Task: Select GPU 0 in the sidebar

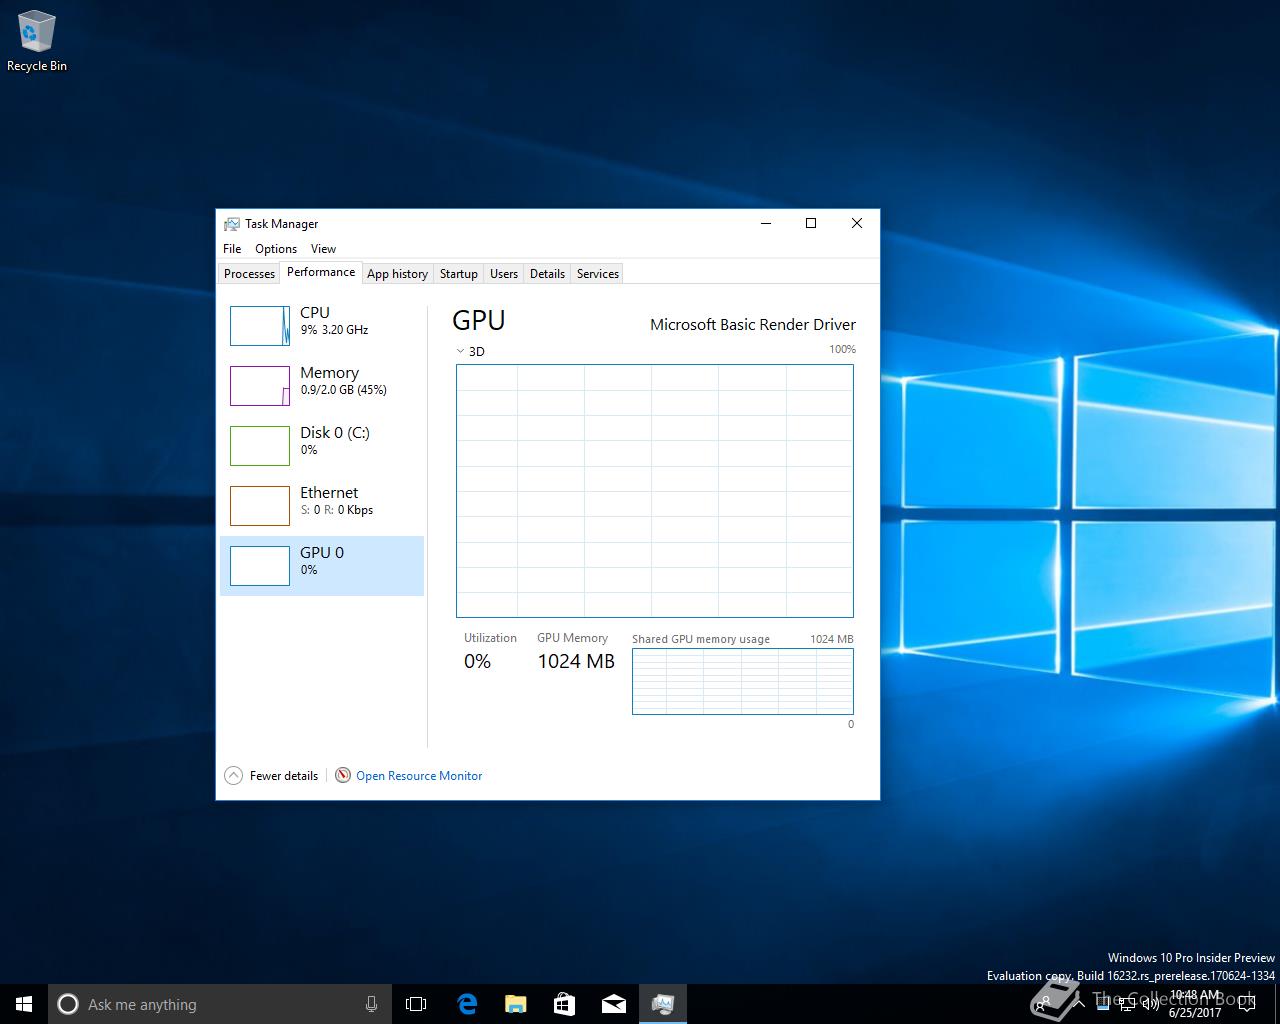Action: click(x=322, y=566)
